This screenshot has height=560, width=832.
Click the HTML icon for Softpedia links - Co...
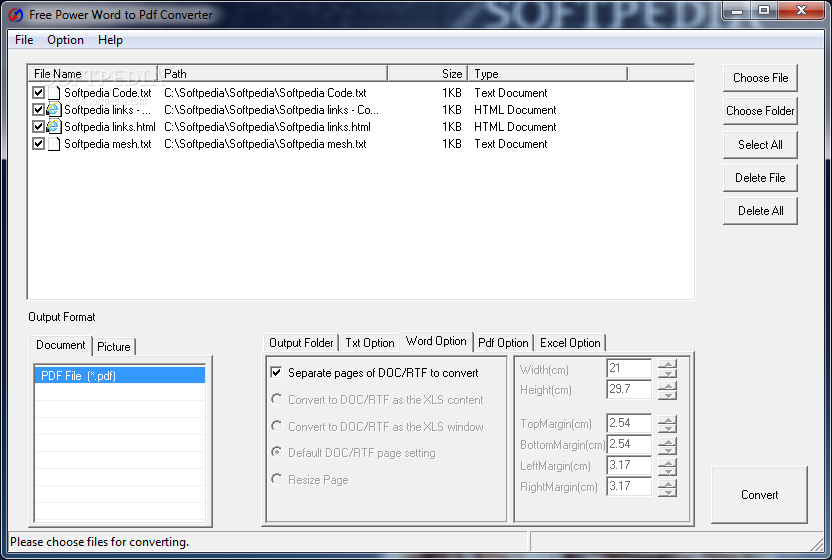tap(54, 110)
